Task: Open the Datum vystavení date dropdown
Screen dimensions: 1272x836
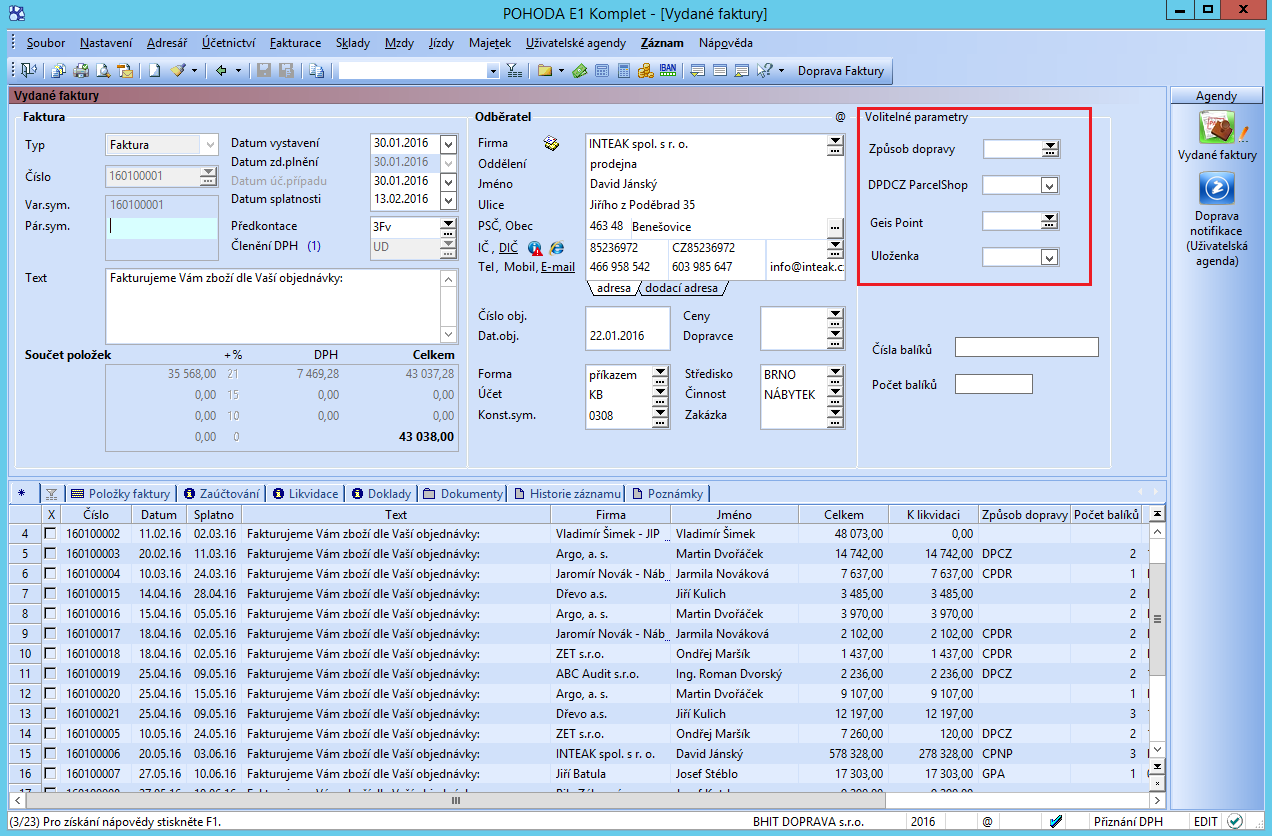Action: [x=447, y=143]
